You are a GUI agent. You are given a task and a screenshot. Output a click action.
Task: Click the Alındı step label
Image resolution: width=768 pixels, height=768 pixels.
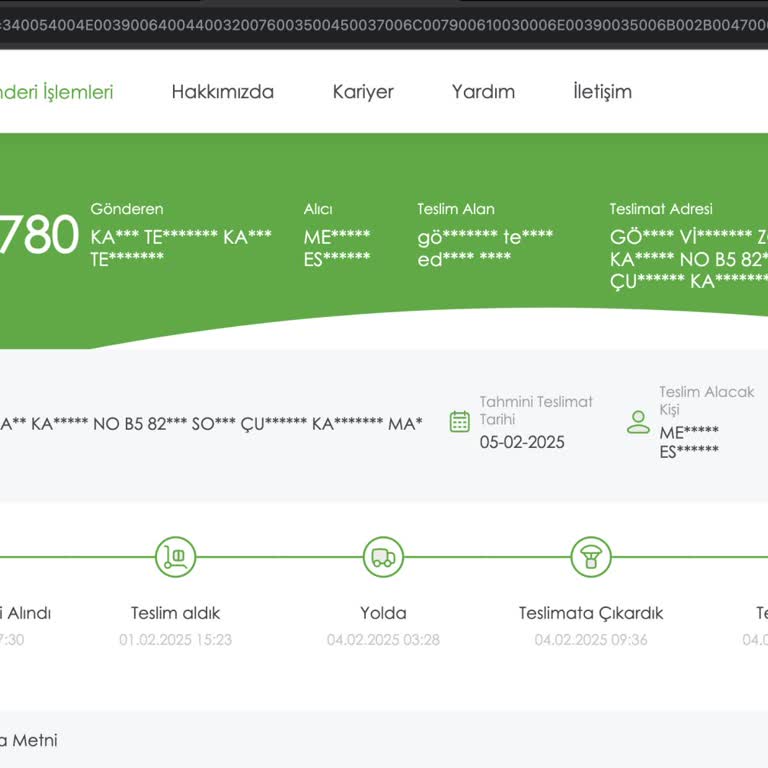[x=25, y=613]
